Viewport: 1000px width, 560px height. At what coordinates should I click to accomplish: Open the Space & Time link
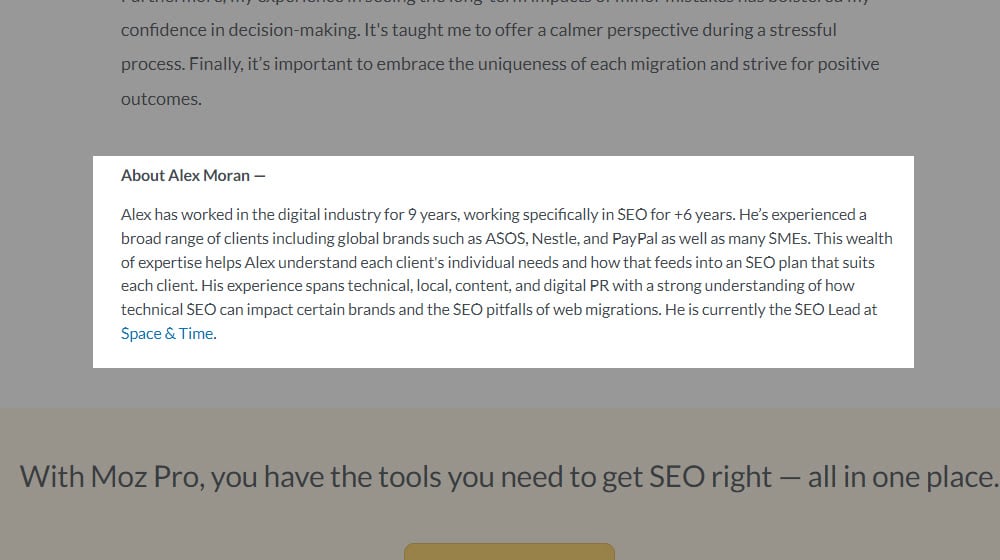[x=167, y=334]
